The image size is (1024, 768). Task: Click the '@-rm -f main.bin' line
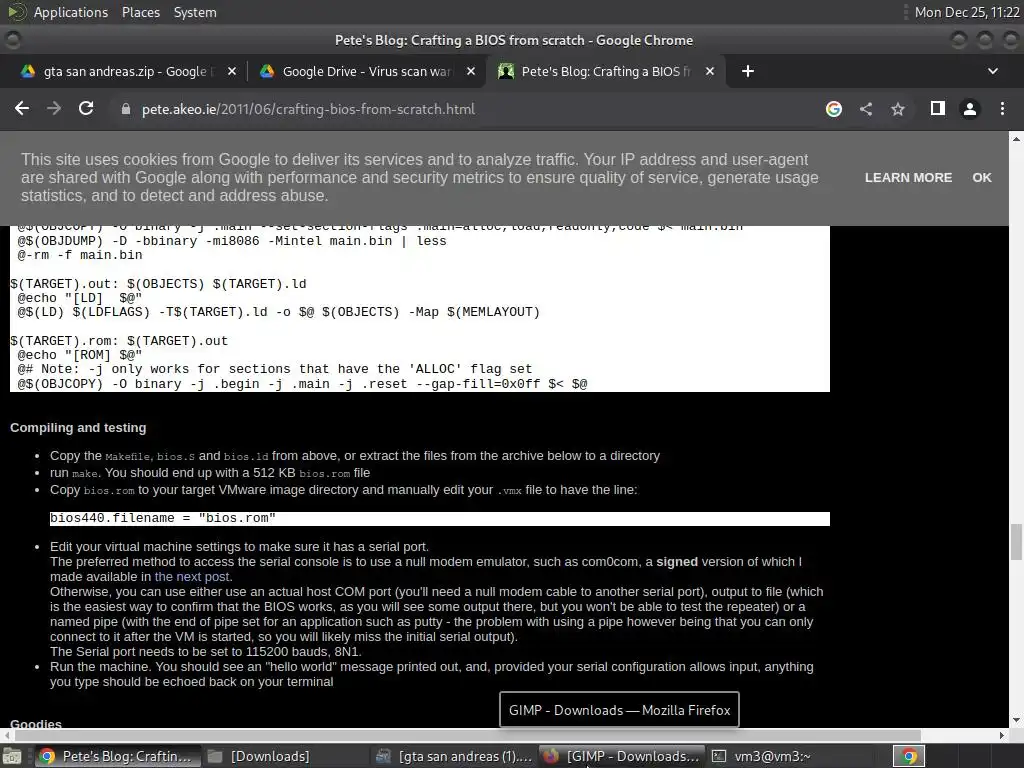80,255
